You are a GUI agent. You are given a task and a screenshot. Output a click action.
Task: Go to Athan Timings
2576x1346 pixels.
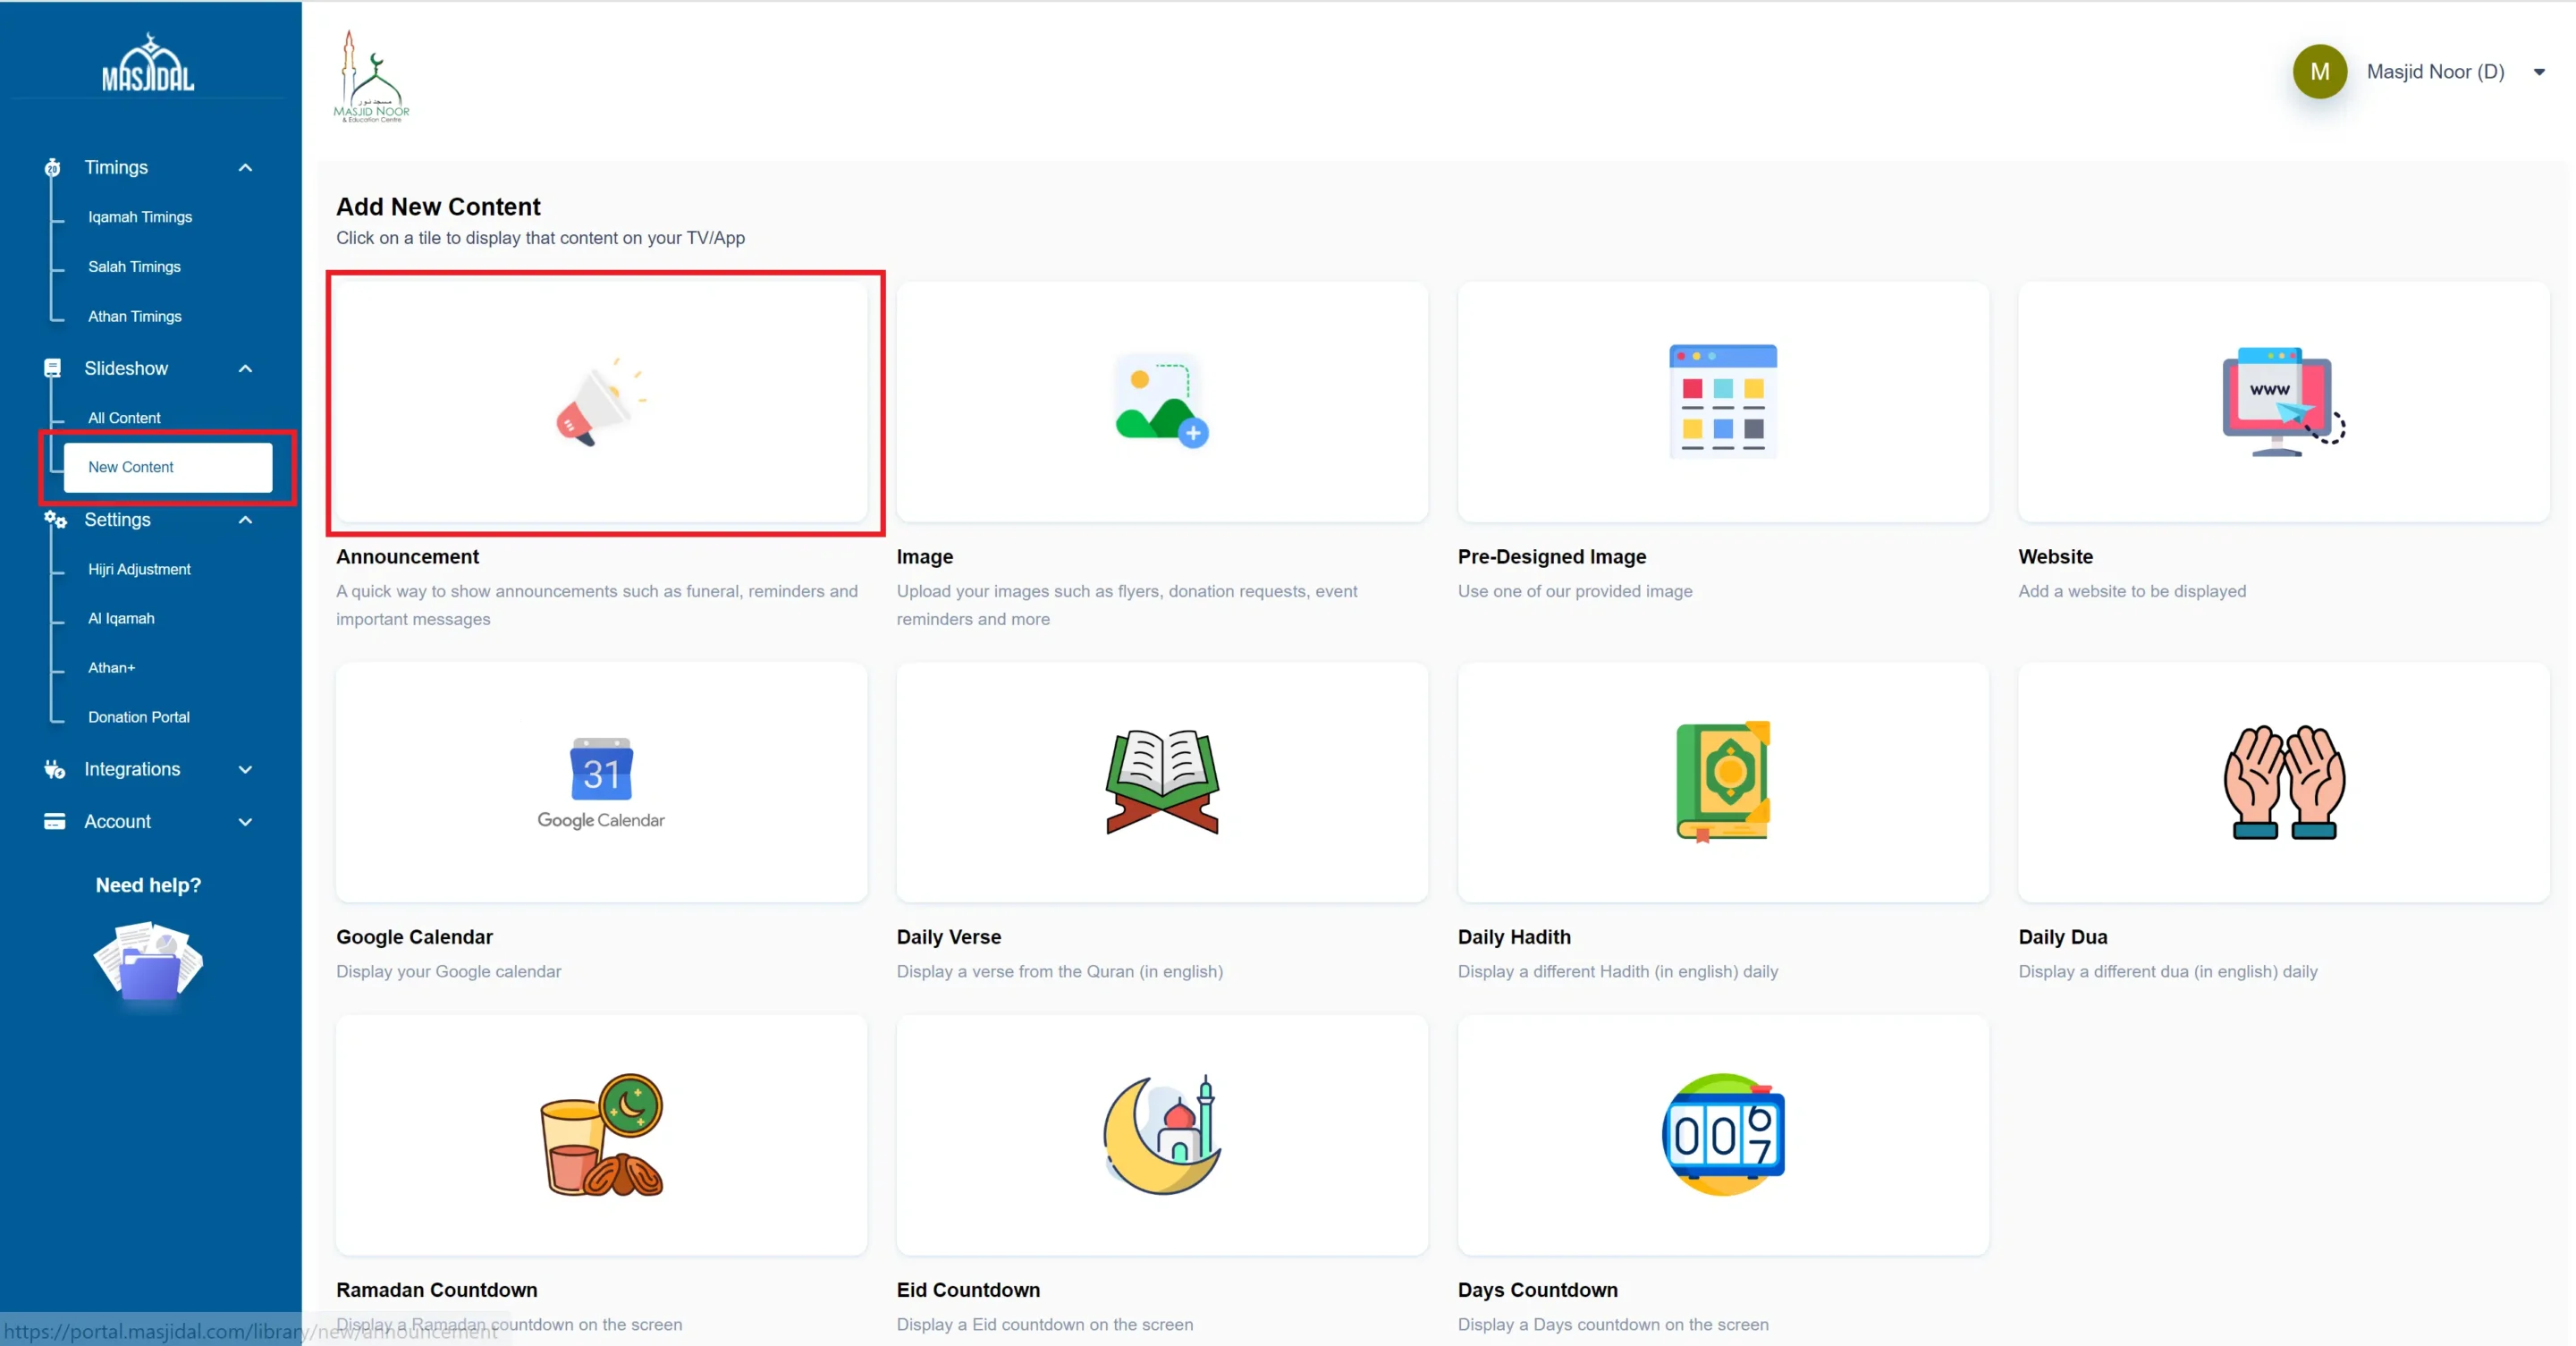click(x=135, y=316)
